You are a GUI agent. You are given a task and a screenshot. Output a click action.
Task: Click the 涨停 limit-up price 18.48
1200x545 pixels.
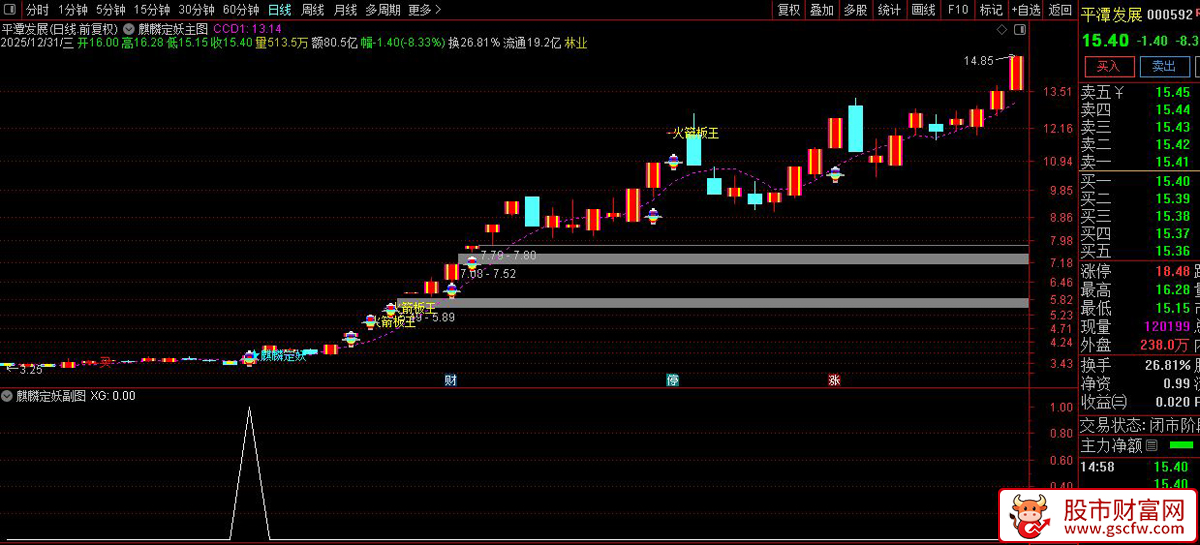click(x=1175, y=271)
